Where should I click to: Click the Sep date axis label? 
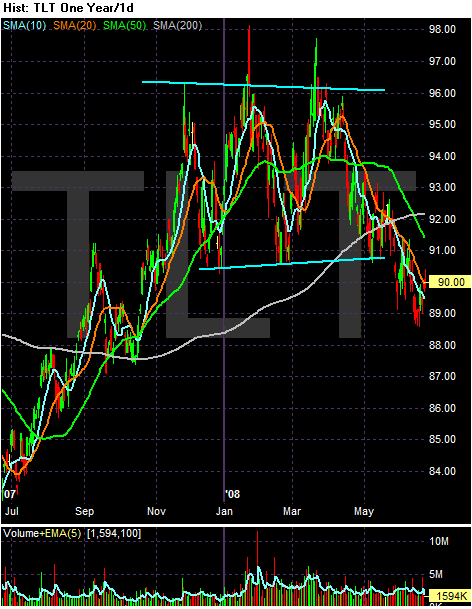[84, 511]
